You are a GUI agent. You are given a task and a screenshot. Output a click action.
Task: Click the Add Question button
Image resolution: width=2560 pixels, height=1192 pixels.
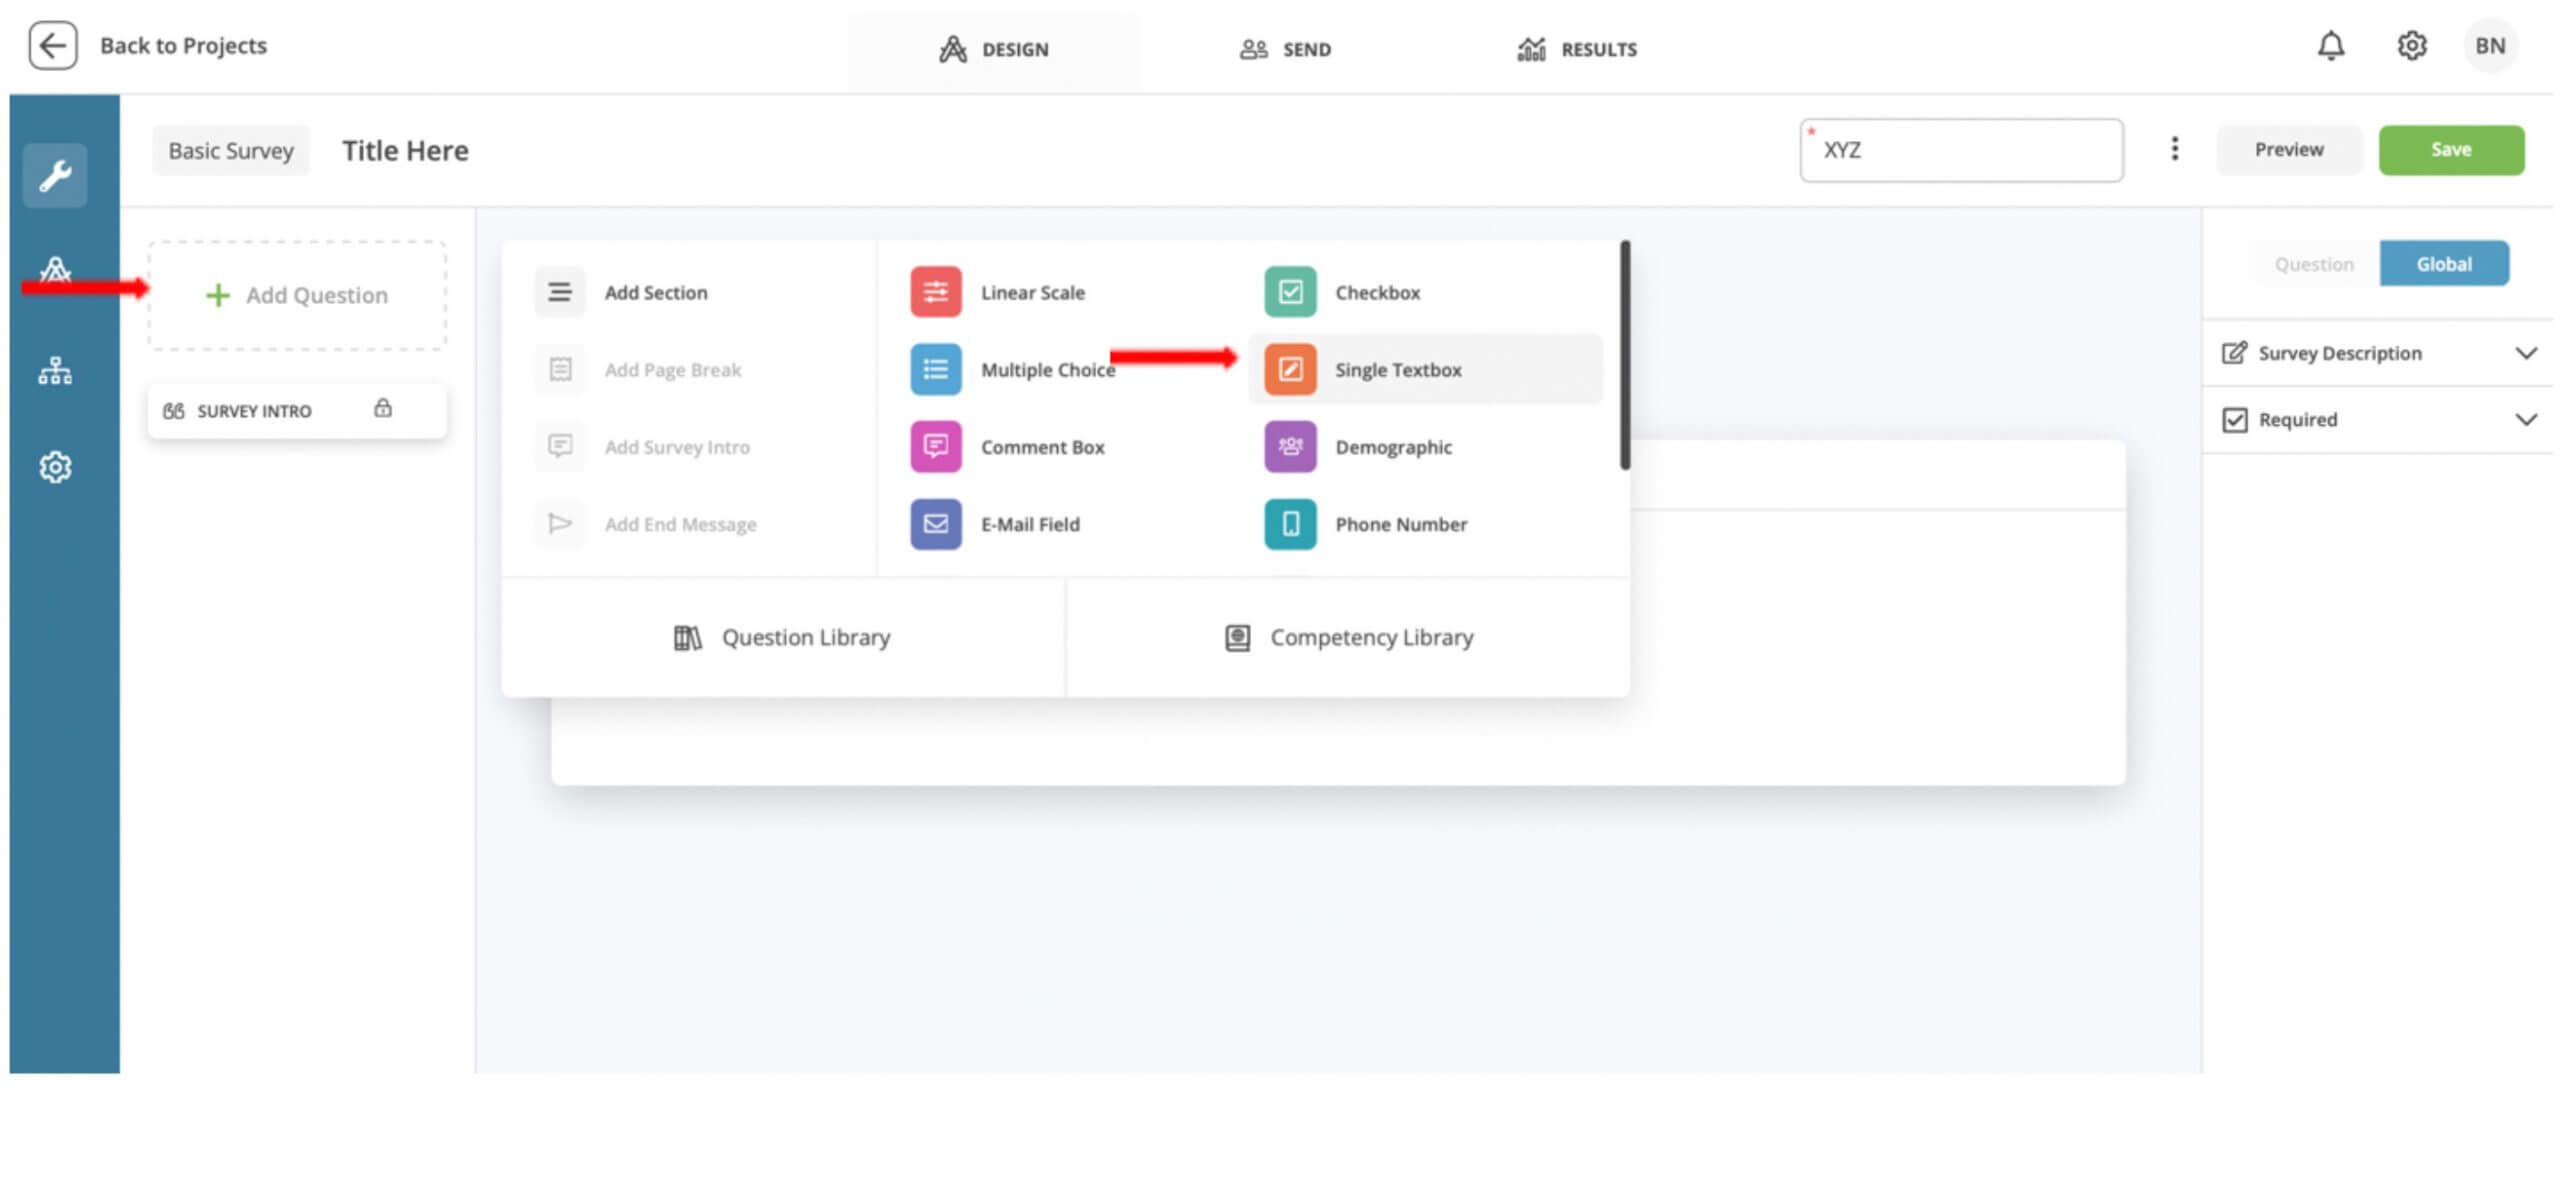[x=297, y=295]
